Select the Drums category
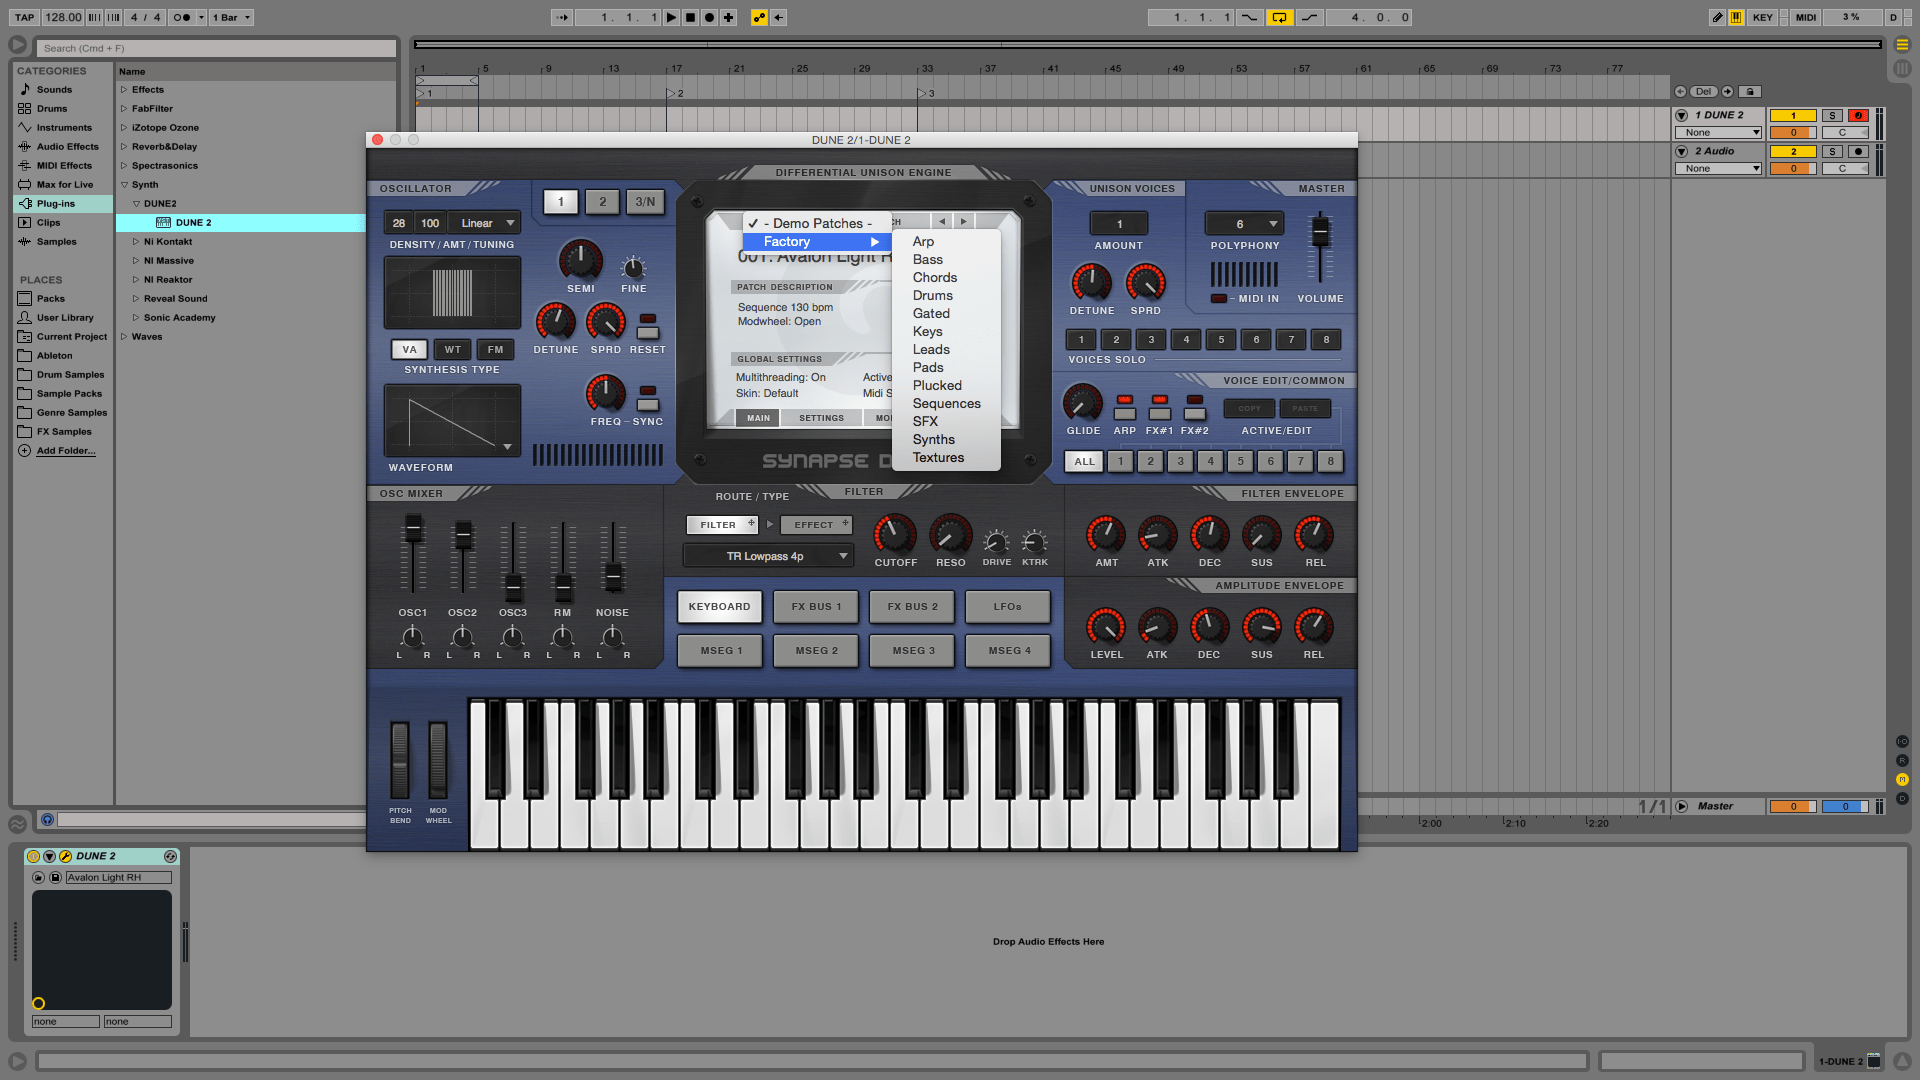The image size is (1920, 1080). coord(52,109)
